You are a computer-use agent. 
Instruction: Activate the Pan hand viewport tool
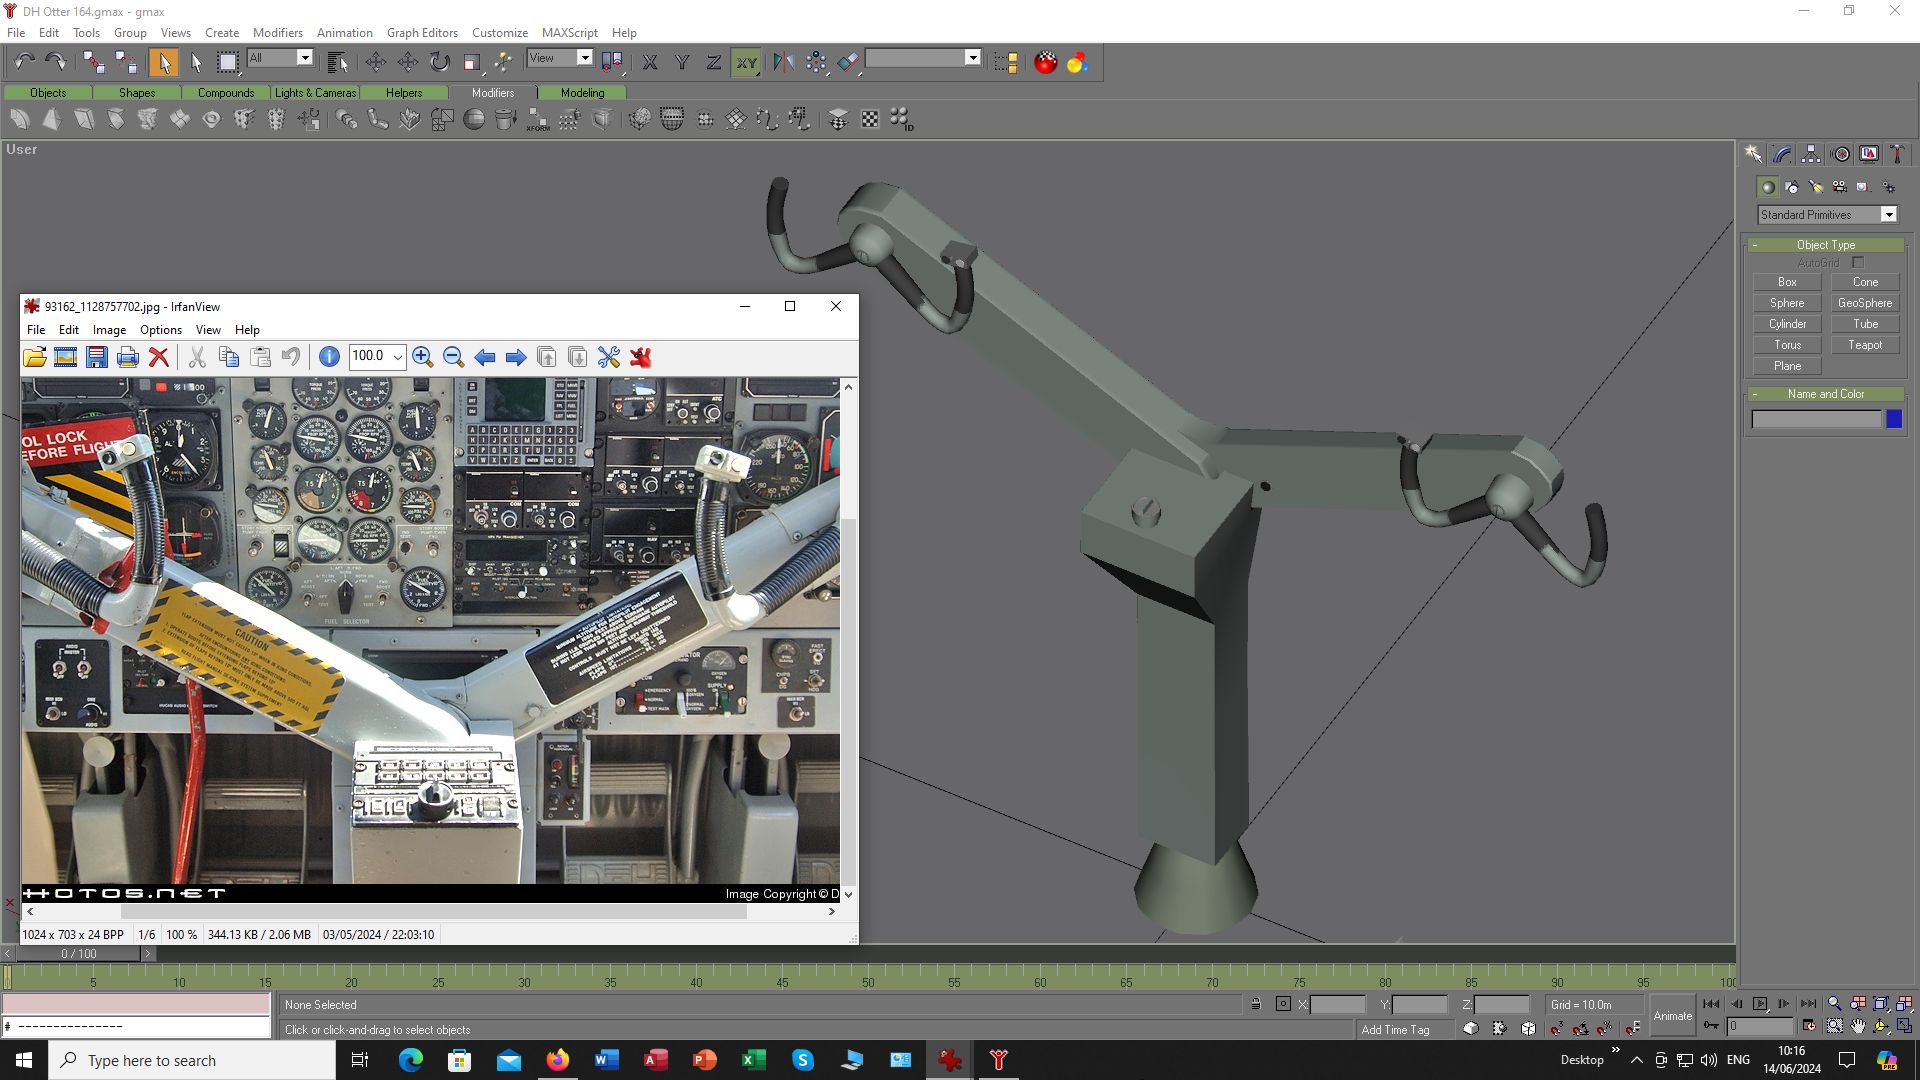(1858, 1026)
